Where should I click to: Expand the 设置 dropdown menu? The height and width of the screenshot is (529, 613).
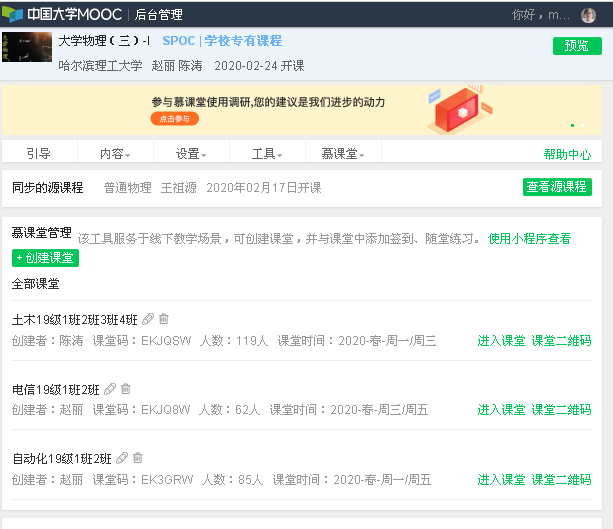click(191, 154)
